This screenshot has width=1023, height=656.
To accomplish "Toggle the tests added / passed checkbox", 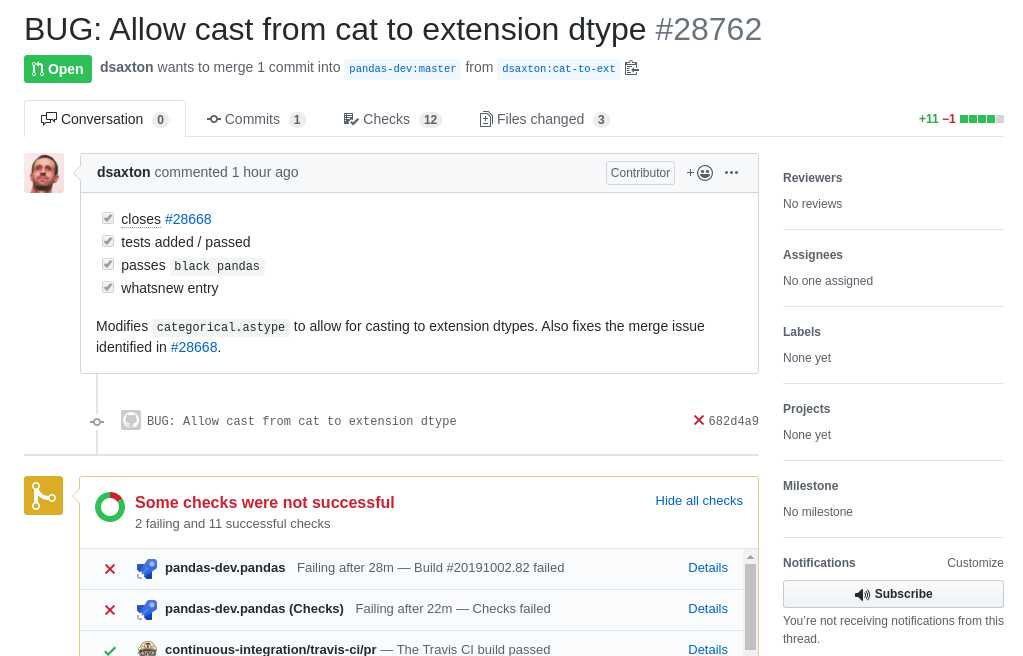I will pos(107,241).
